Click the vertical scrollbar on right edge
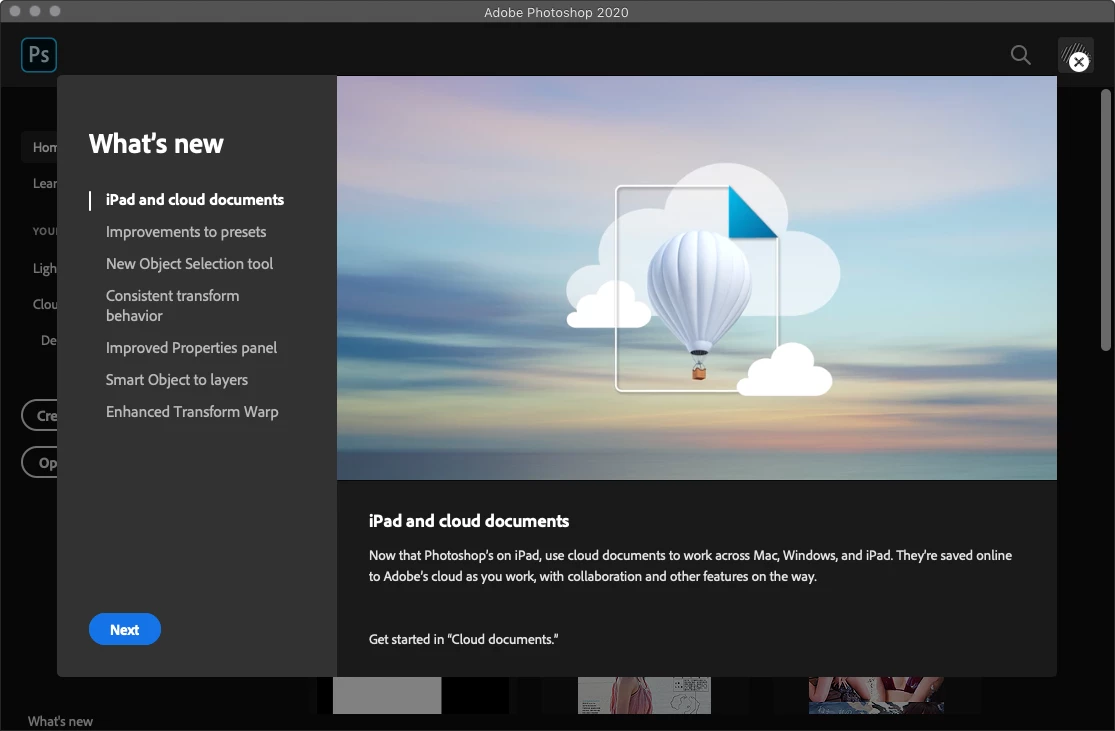The image size is (1115, 731). pos(1106,220)
